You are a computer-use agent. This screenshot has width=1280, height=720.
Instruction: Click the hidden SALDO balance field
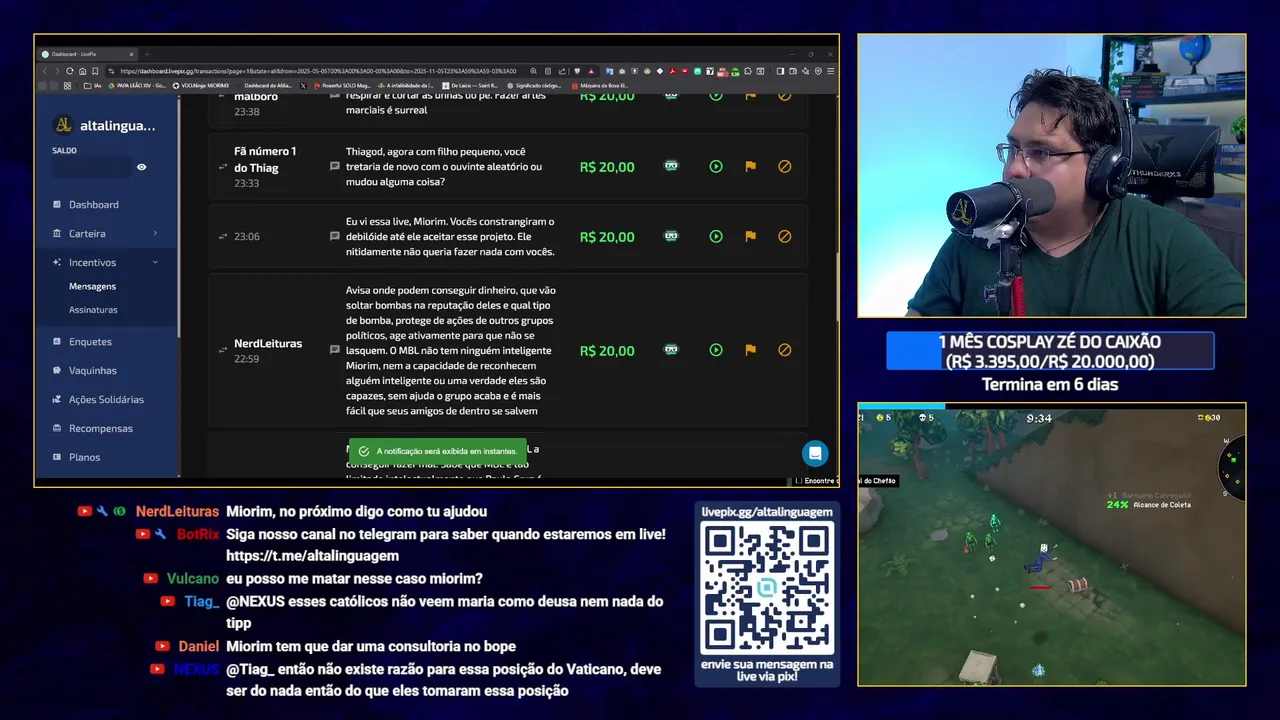[x=91, y=167]
